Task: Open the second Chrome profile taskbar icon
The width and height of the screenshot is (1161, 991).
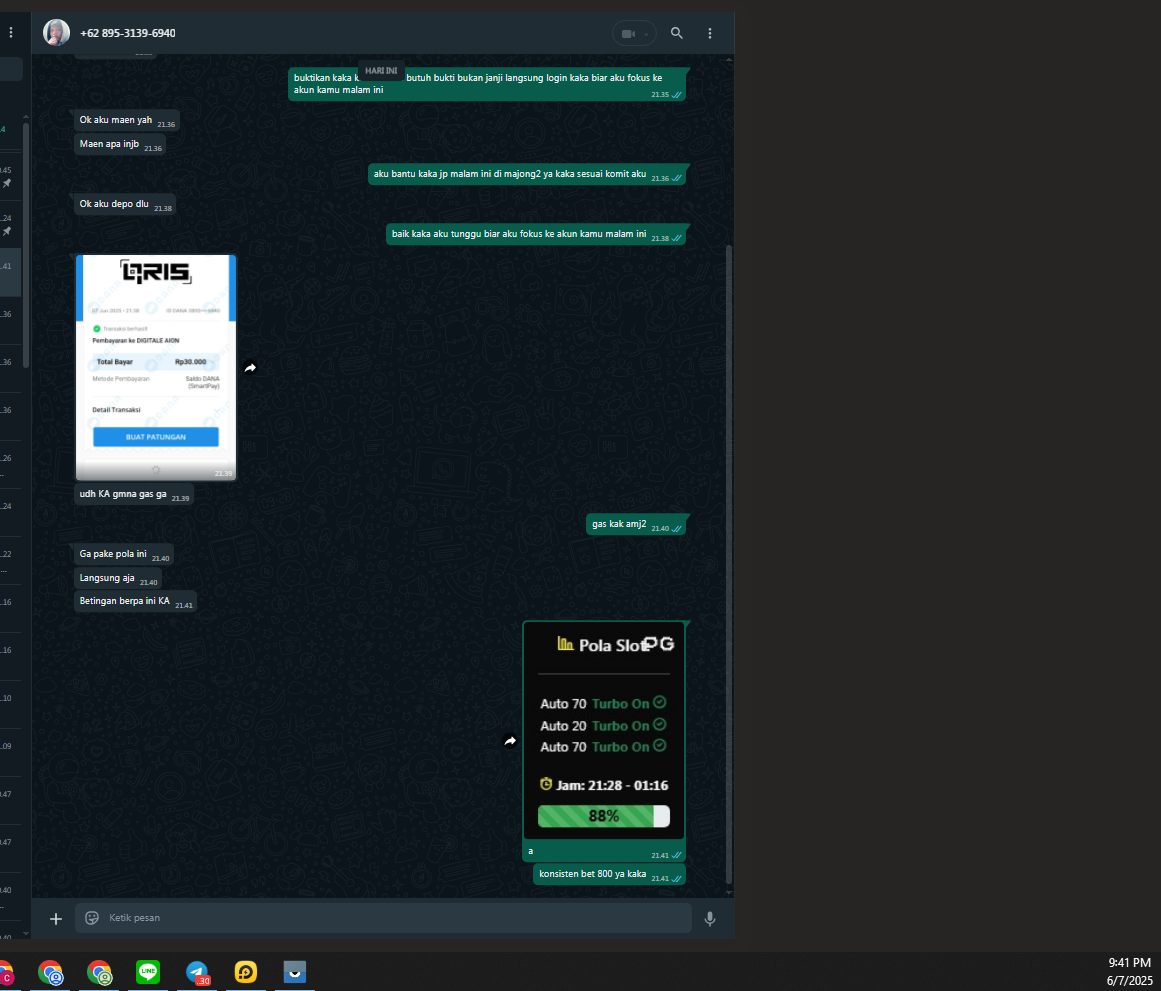Action: [x=99, y=972]
